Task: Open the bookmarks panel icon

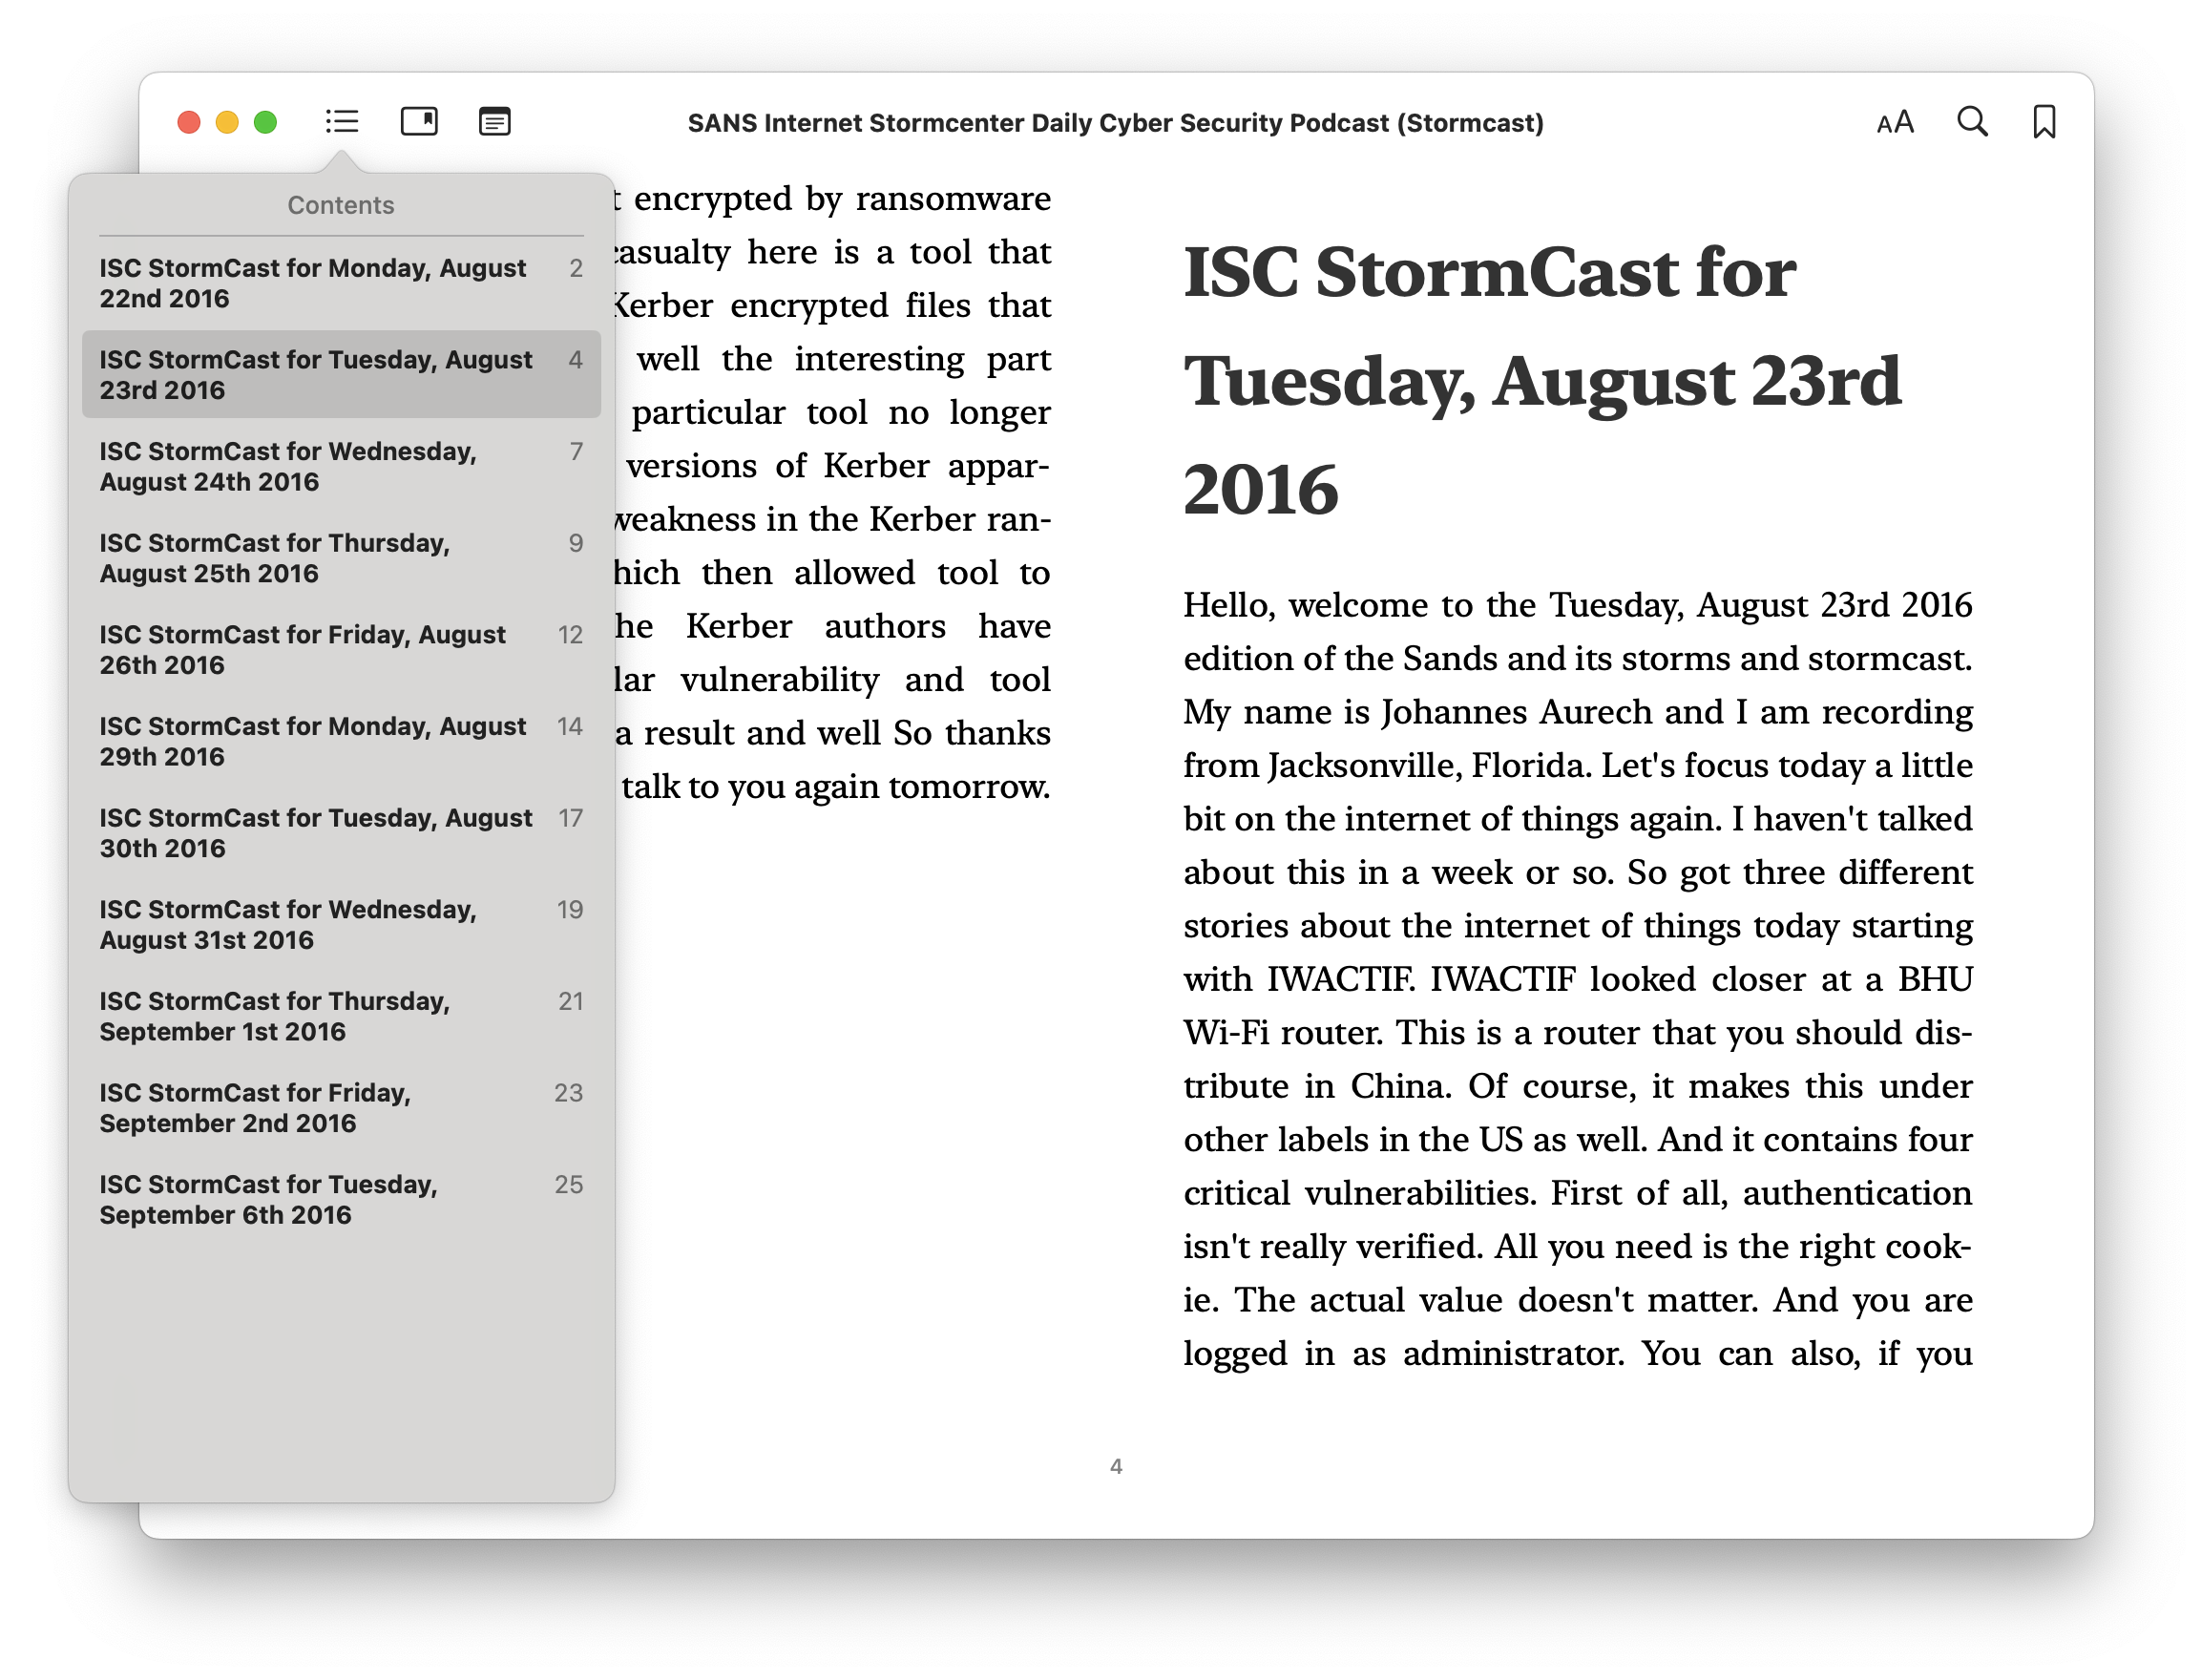Action: [419, 121]
